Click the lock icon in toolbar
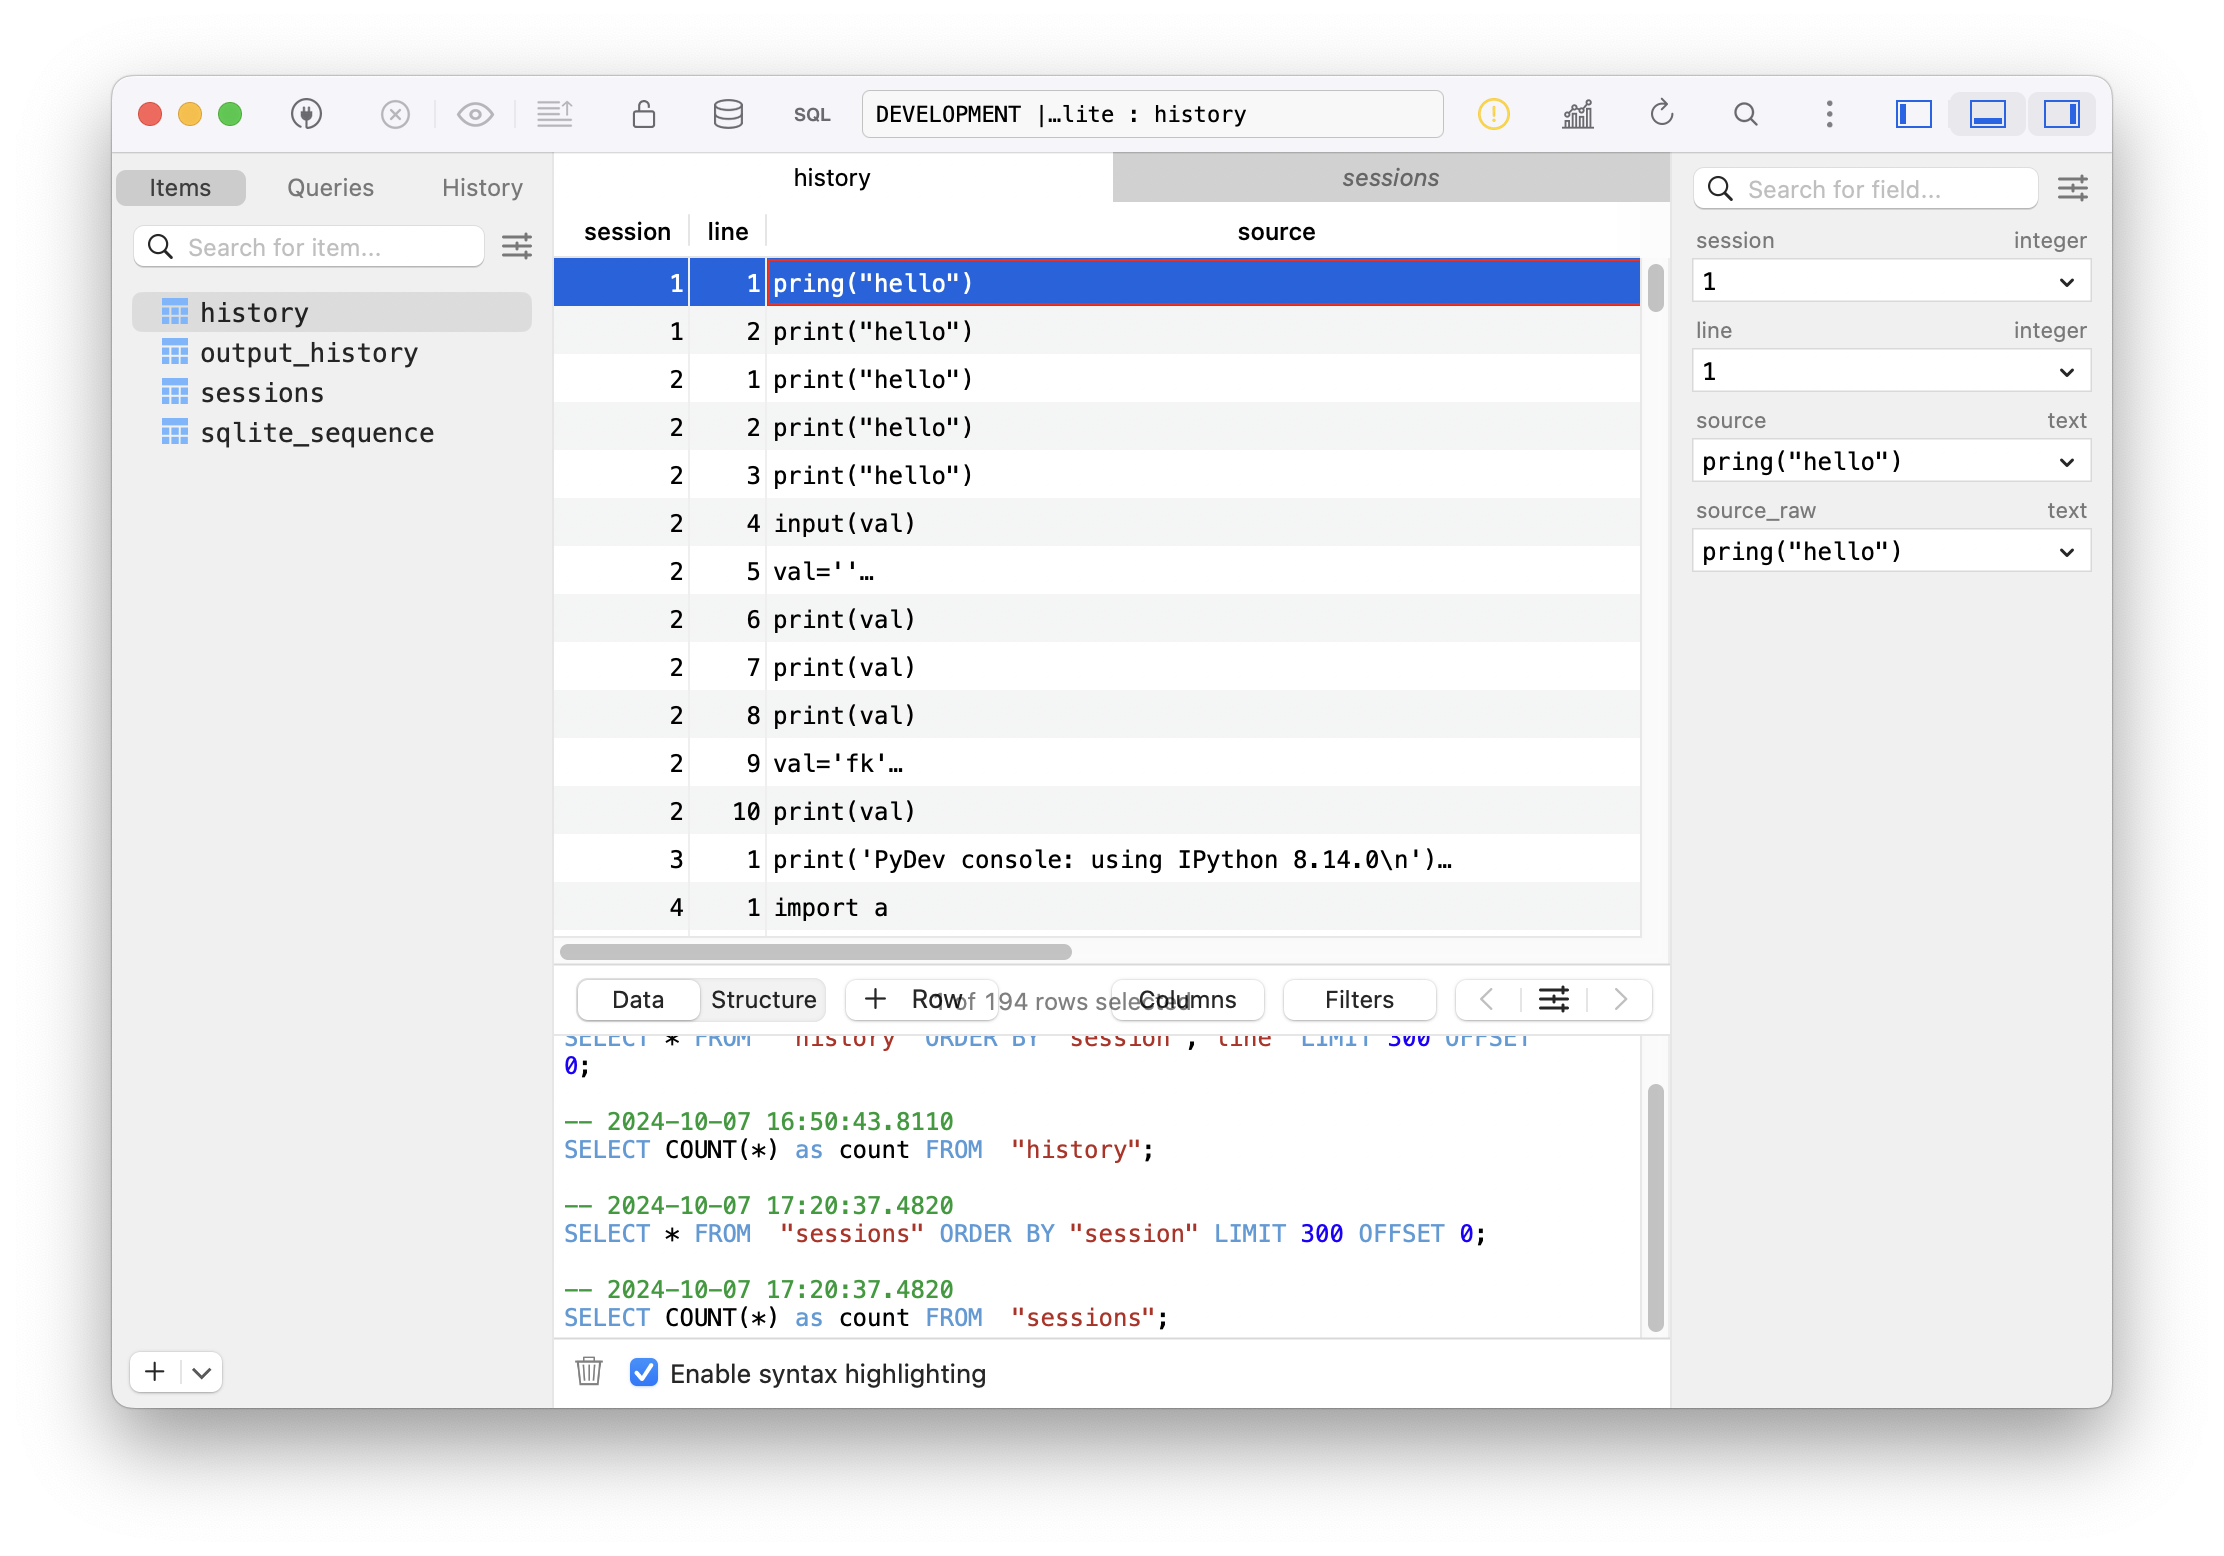Image resolution: width=2224 pixels, height=1556 pixels. tap(644, 114)
